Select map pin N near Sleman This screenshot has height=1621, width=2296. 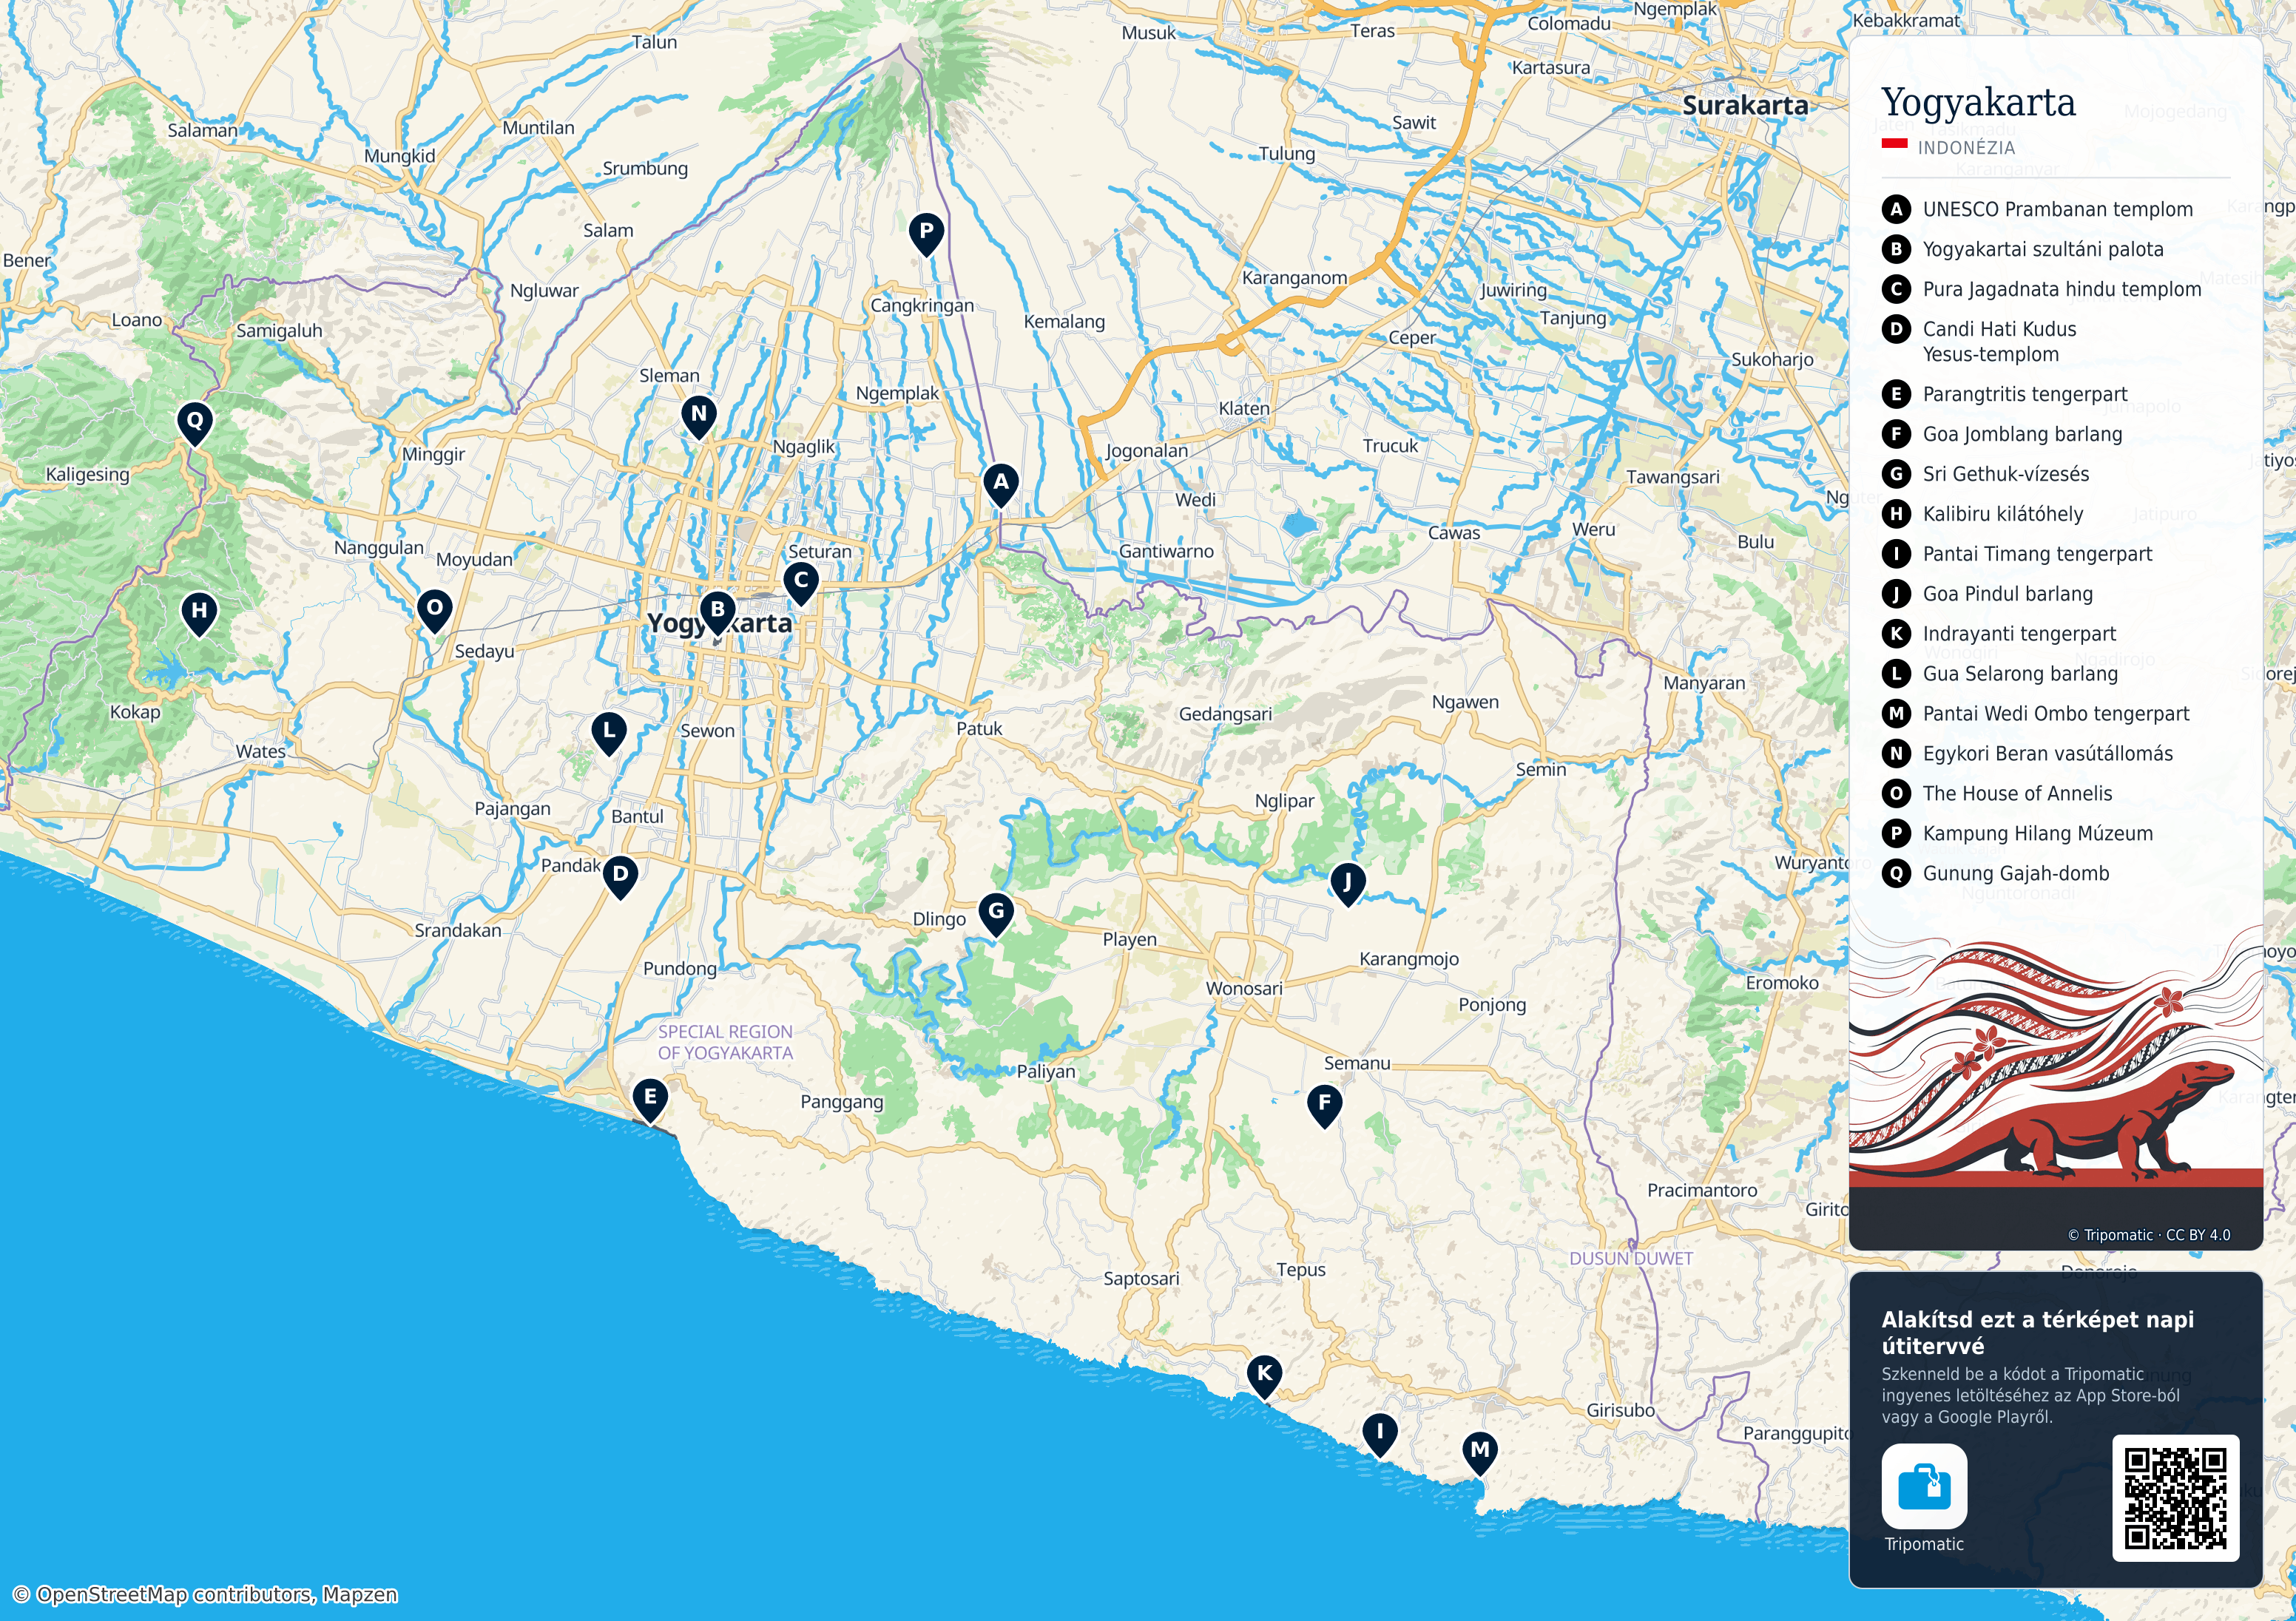click(x=698, y=417)
